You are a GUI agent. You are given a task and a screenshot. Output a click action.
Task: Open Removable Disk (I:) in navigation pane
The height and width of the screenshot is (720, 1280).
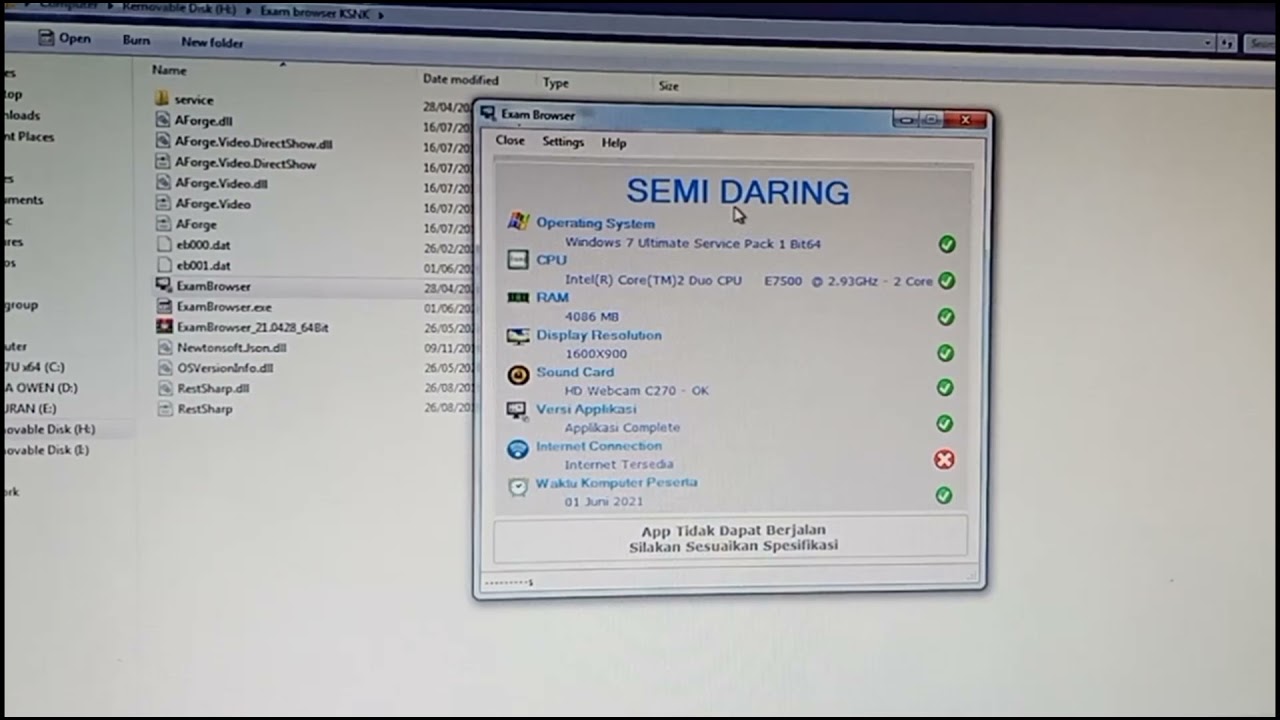[x=45, y=450]
